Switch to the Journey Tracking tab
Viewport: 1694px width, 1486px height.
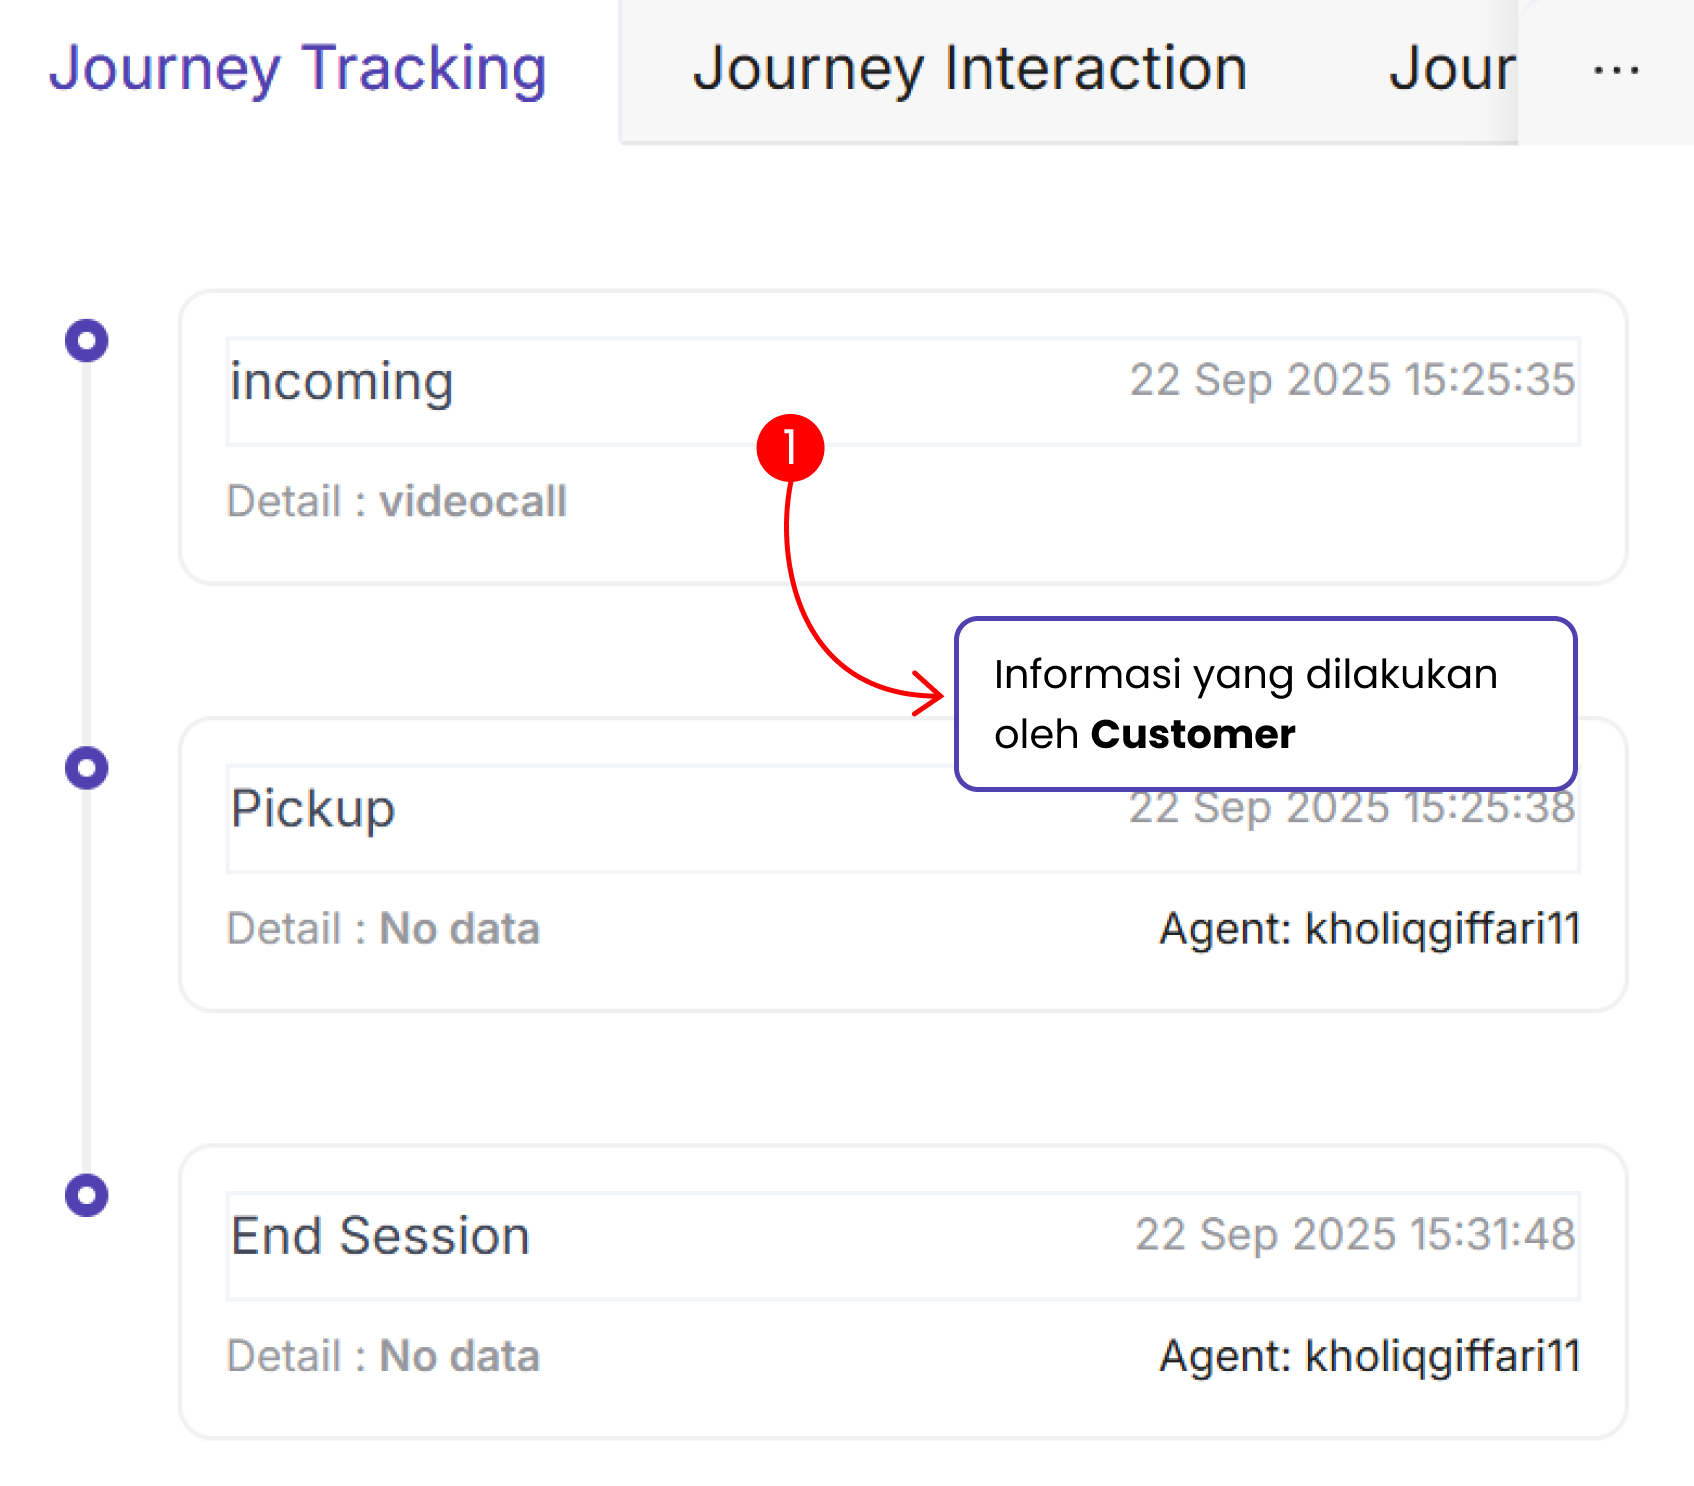298,69
